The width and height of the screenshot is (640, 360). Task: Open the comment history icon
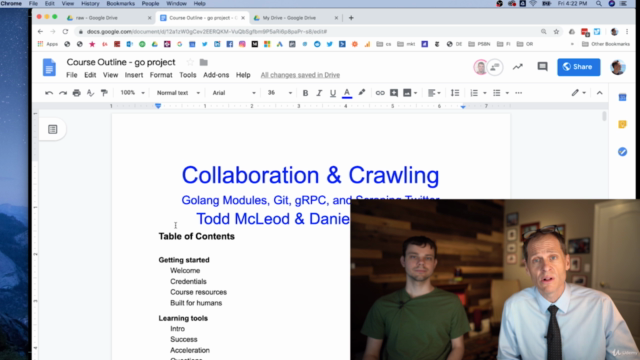pos(542,67)
